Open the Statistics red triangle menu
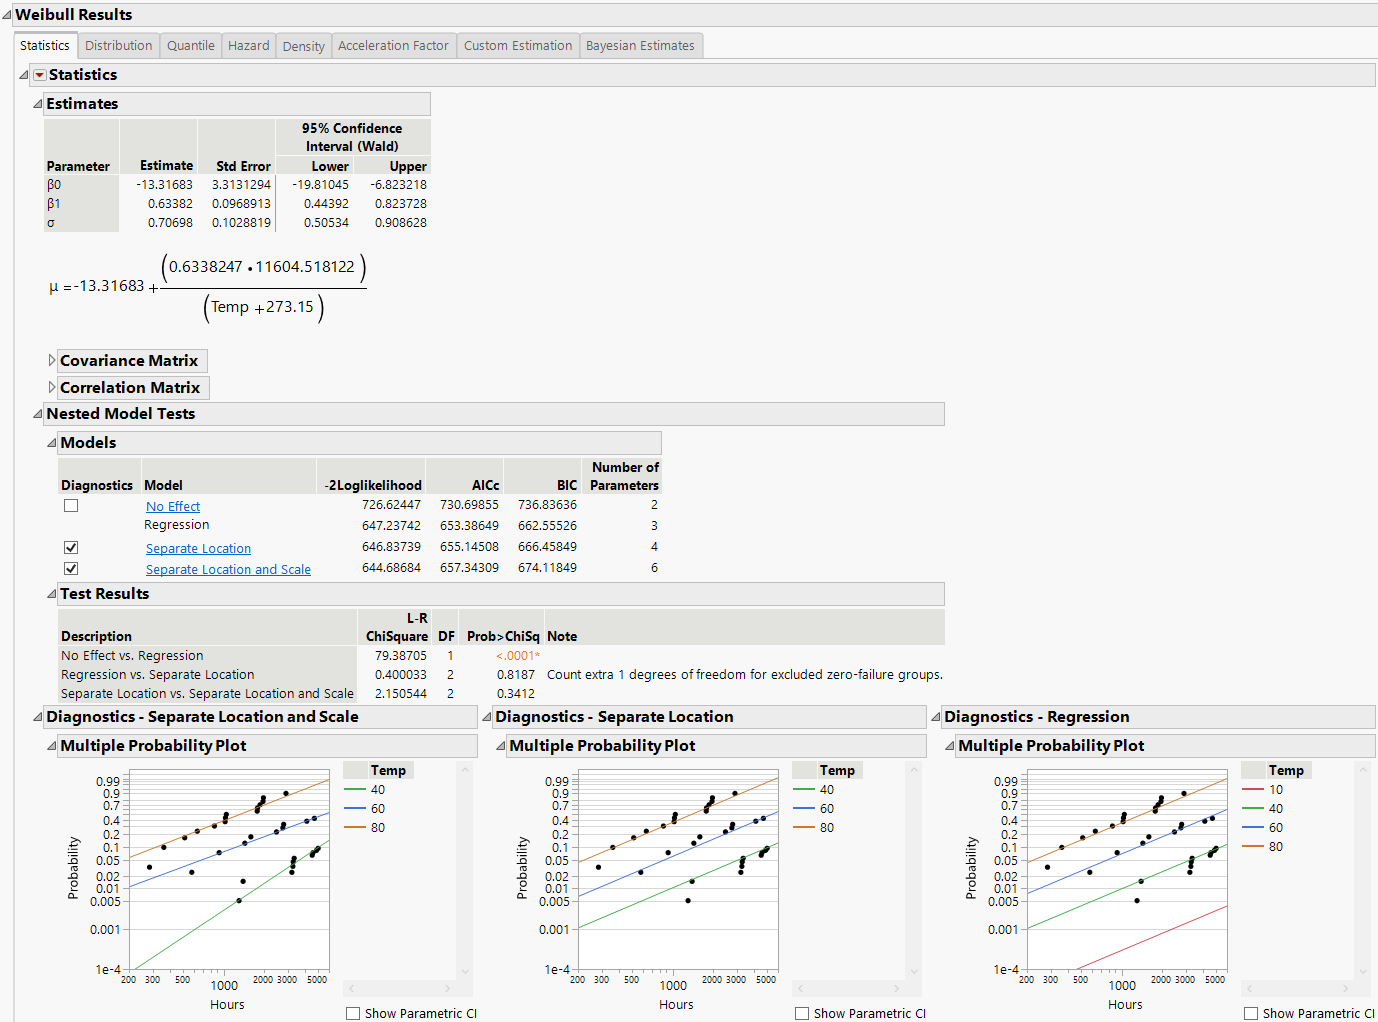 (x=40, y=74)
